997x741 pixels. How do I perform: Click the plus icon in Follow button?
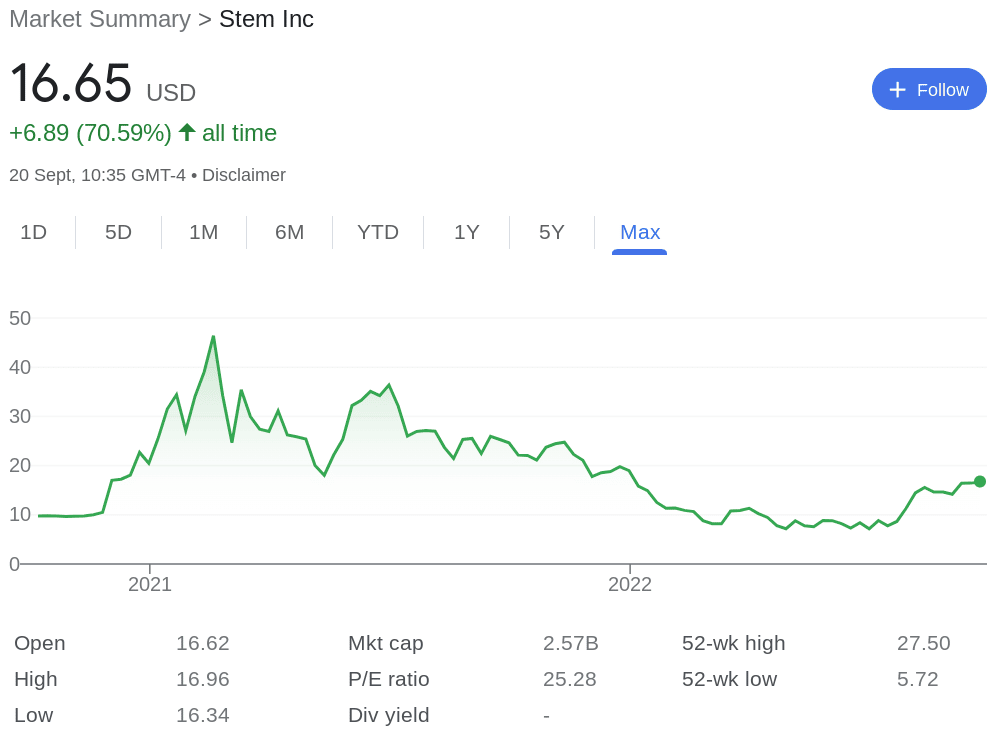(897, 90)
